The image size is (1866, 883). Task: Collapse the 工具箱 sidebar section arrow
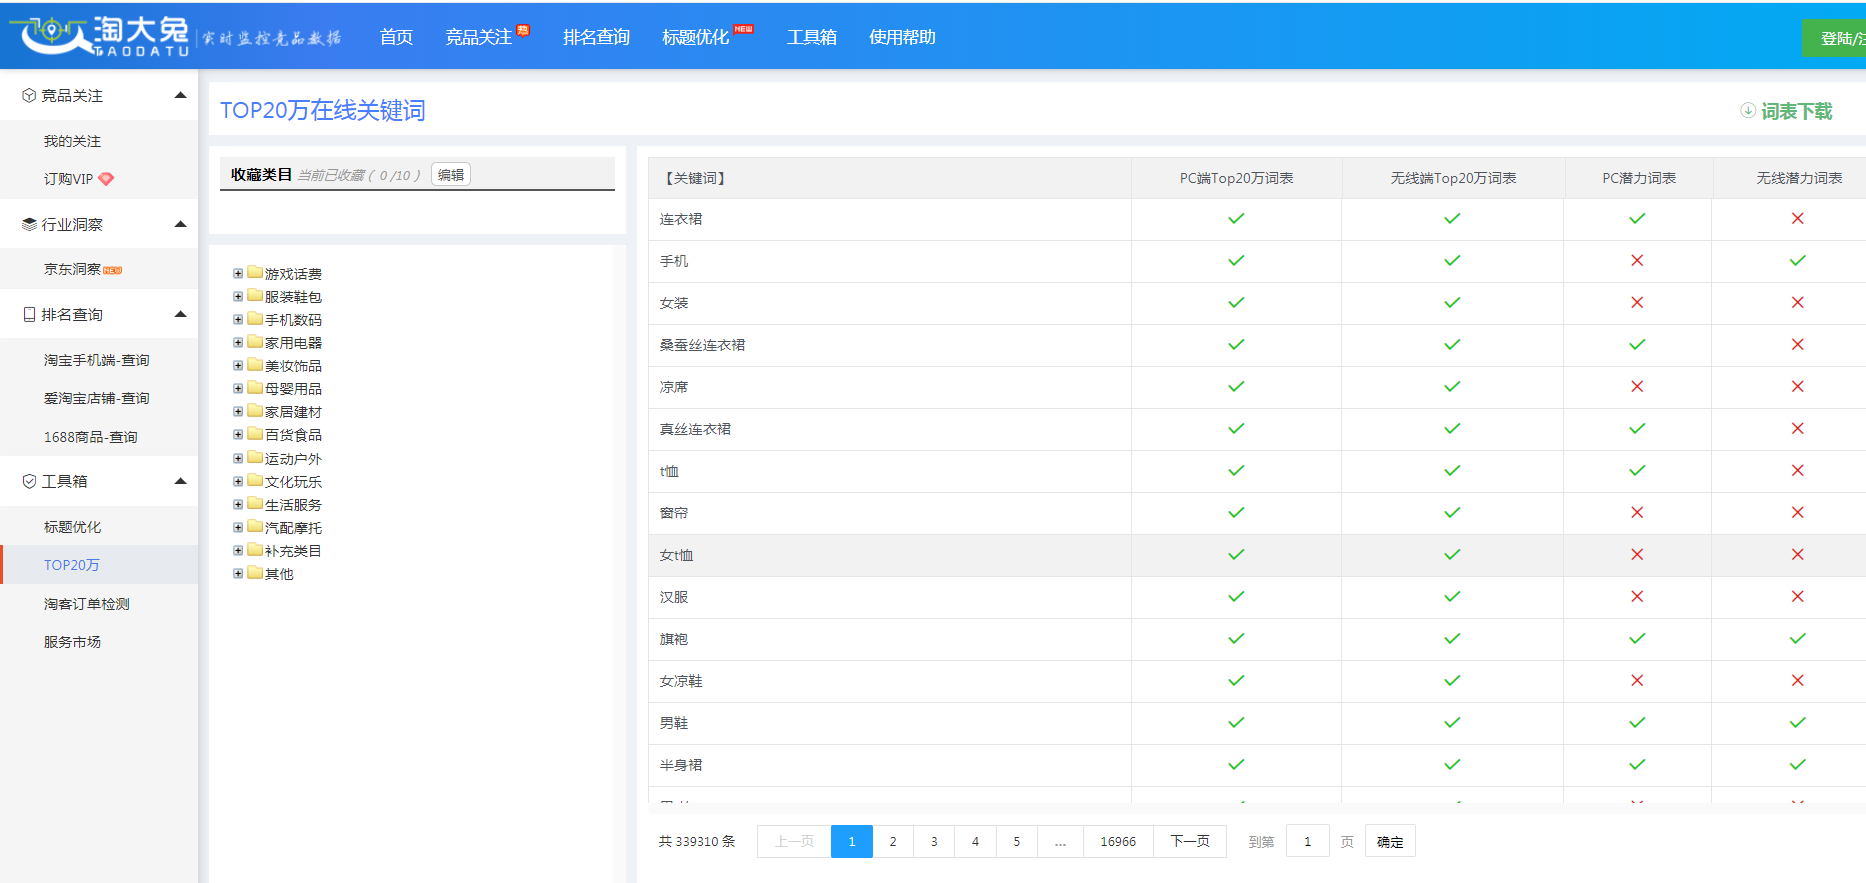tap(180, 481)
